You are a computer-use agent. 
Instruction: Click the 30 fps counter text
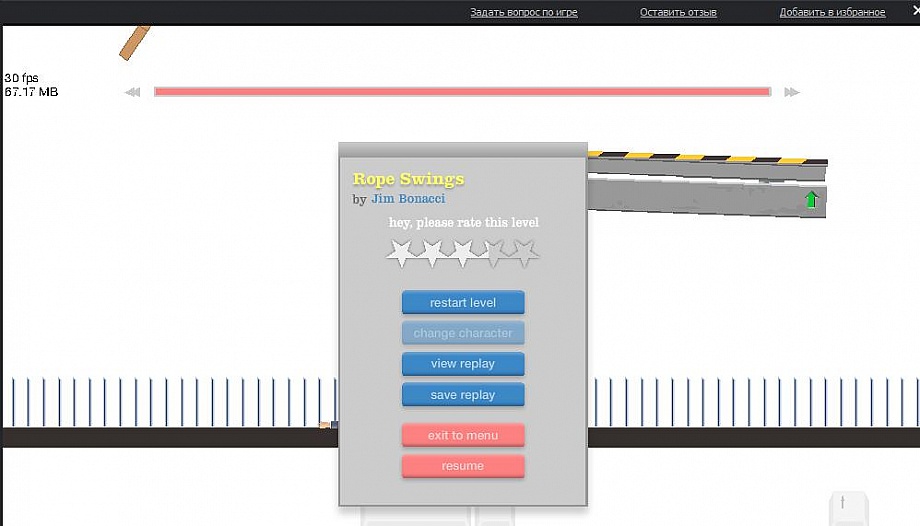[x=22, y=77]
